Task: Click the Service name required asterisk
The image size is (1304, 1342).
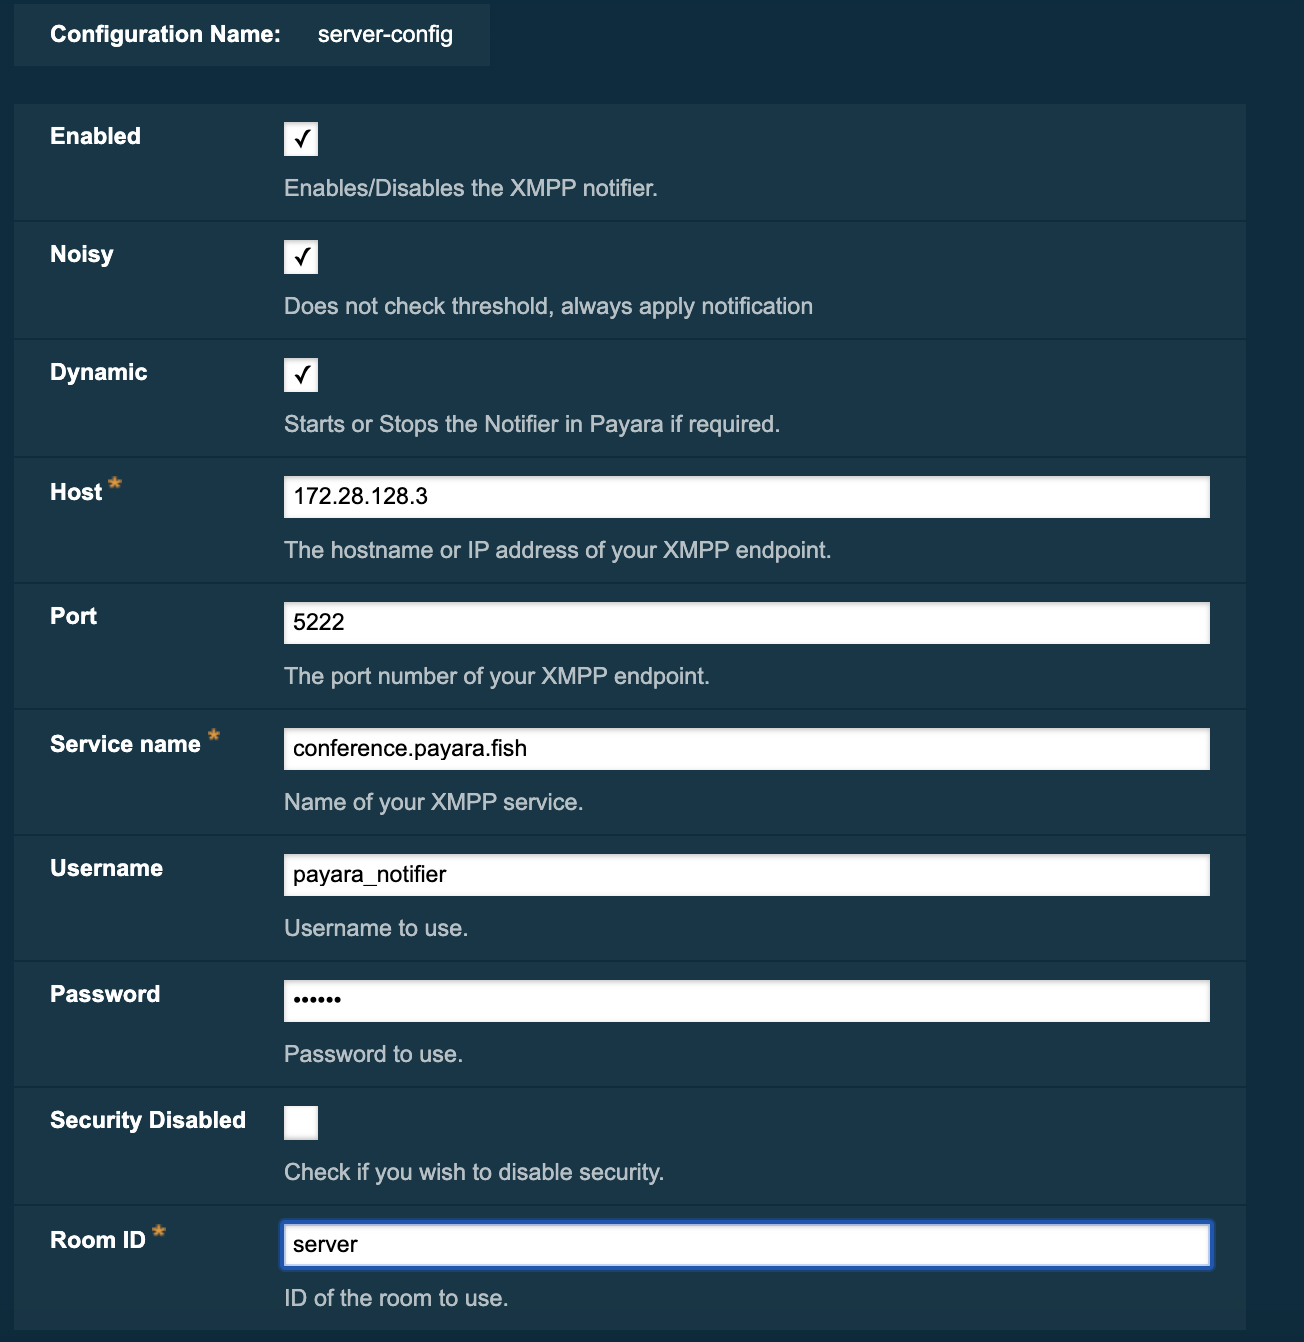Action: (x=214, y=737)
